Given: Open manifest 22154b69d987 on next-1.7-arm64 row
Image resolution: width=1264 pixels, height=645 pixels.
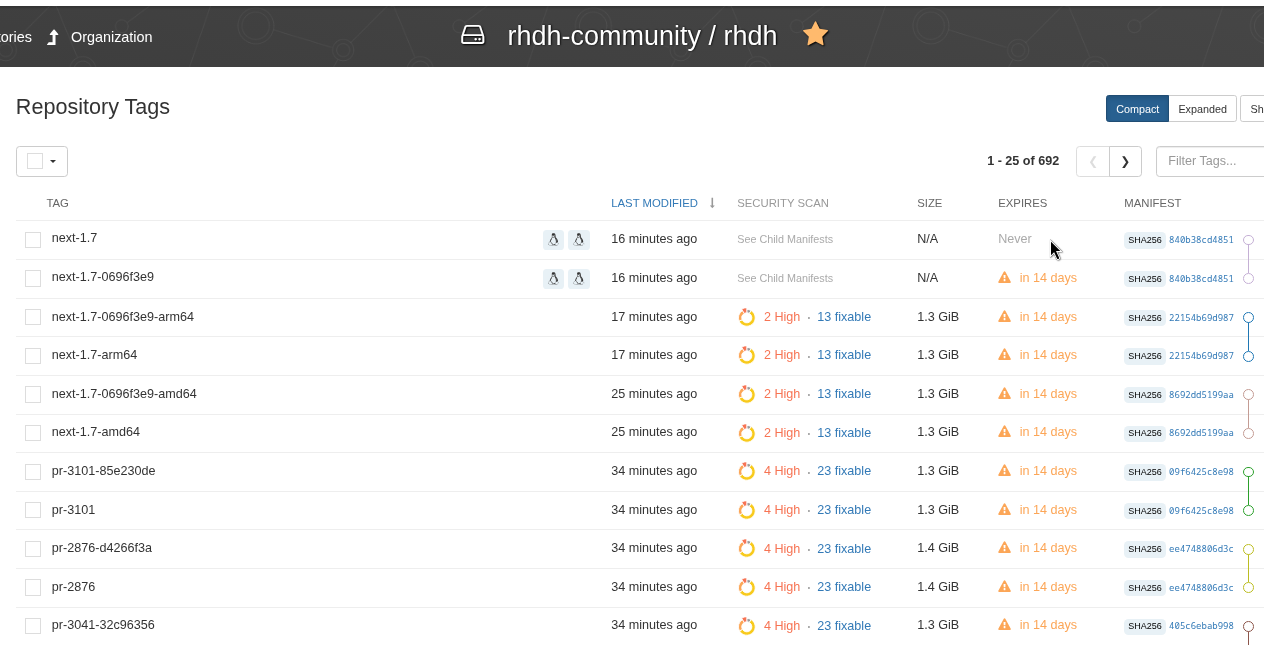Looking at the screenshot, I should [1201, 356].
